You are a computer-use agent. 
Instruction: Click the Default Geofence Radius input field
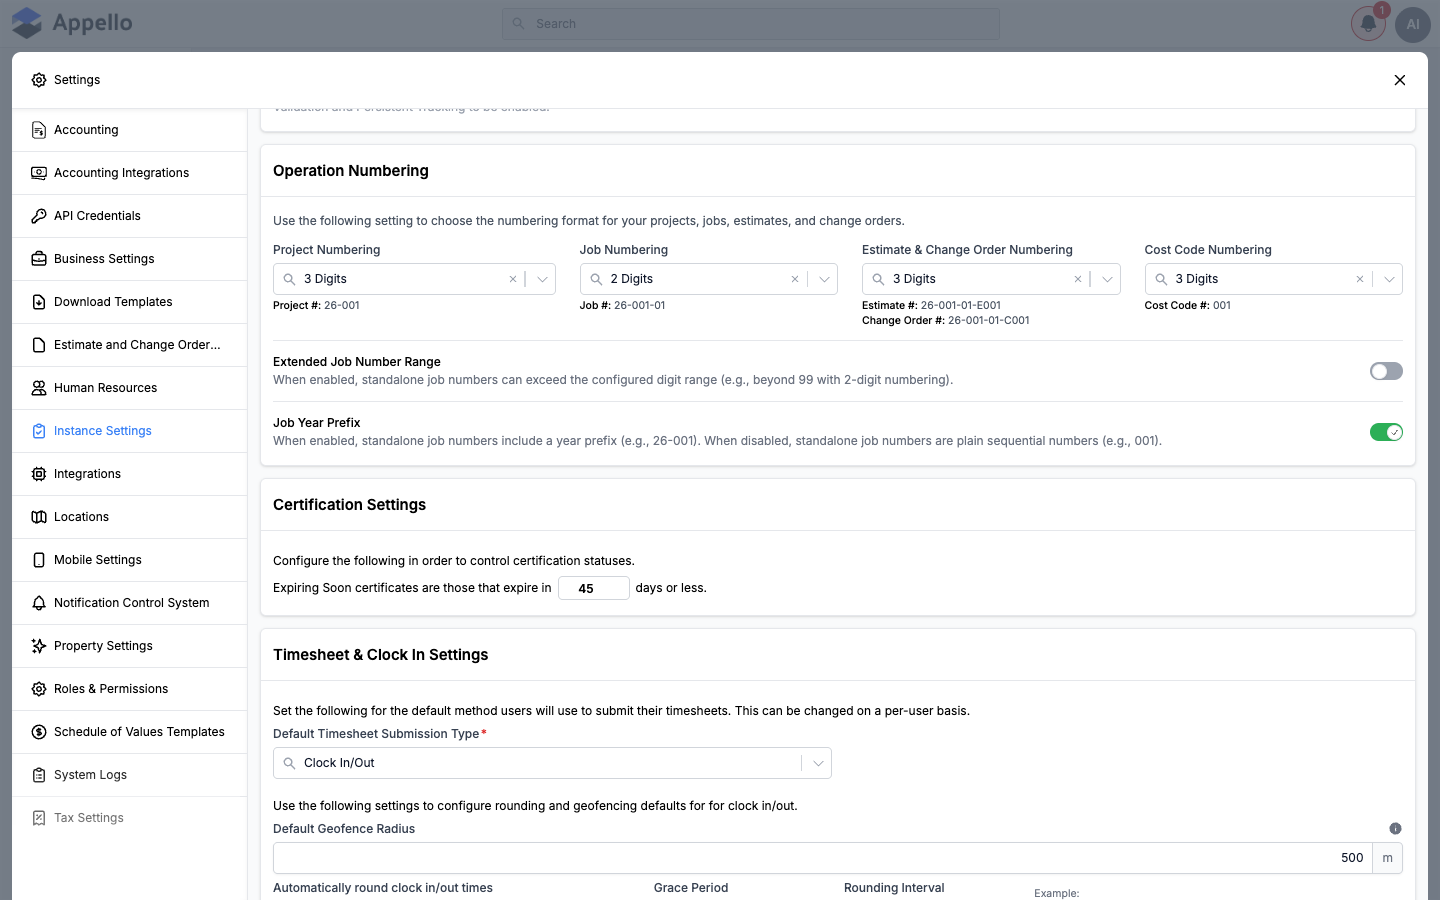click(x=823, y=858)
